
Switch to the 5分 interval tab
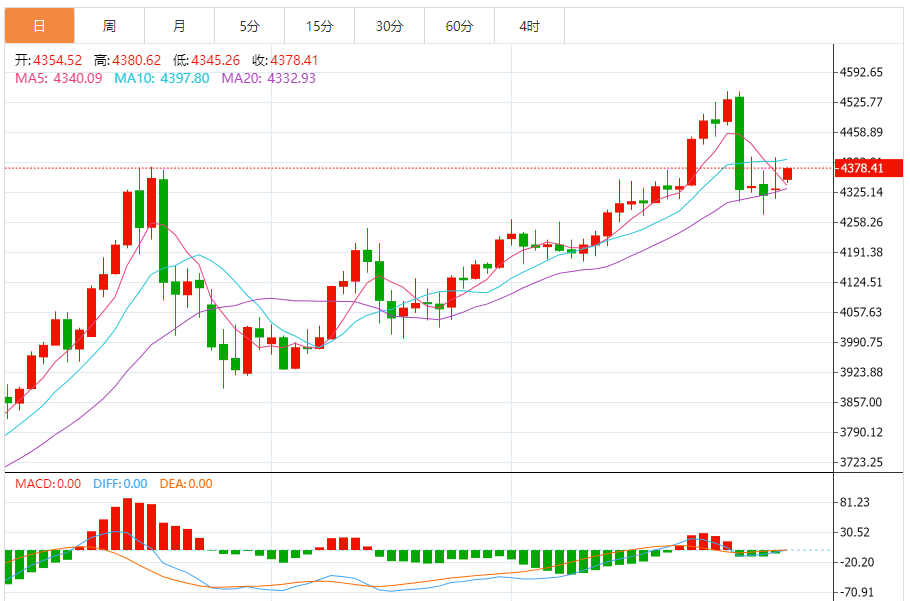coord(249,26)
